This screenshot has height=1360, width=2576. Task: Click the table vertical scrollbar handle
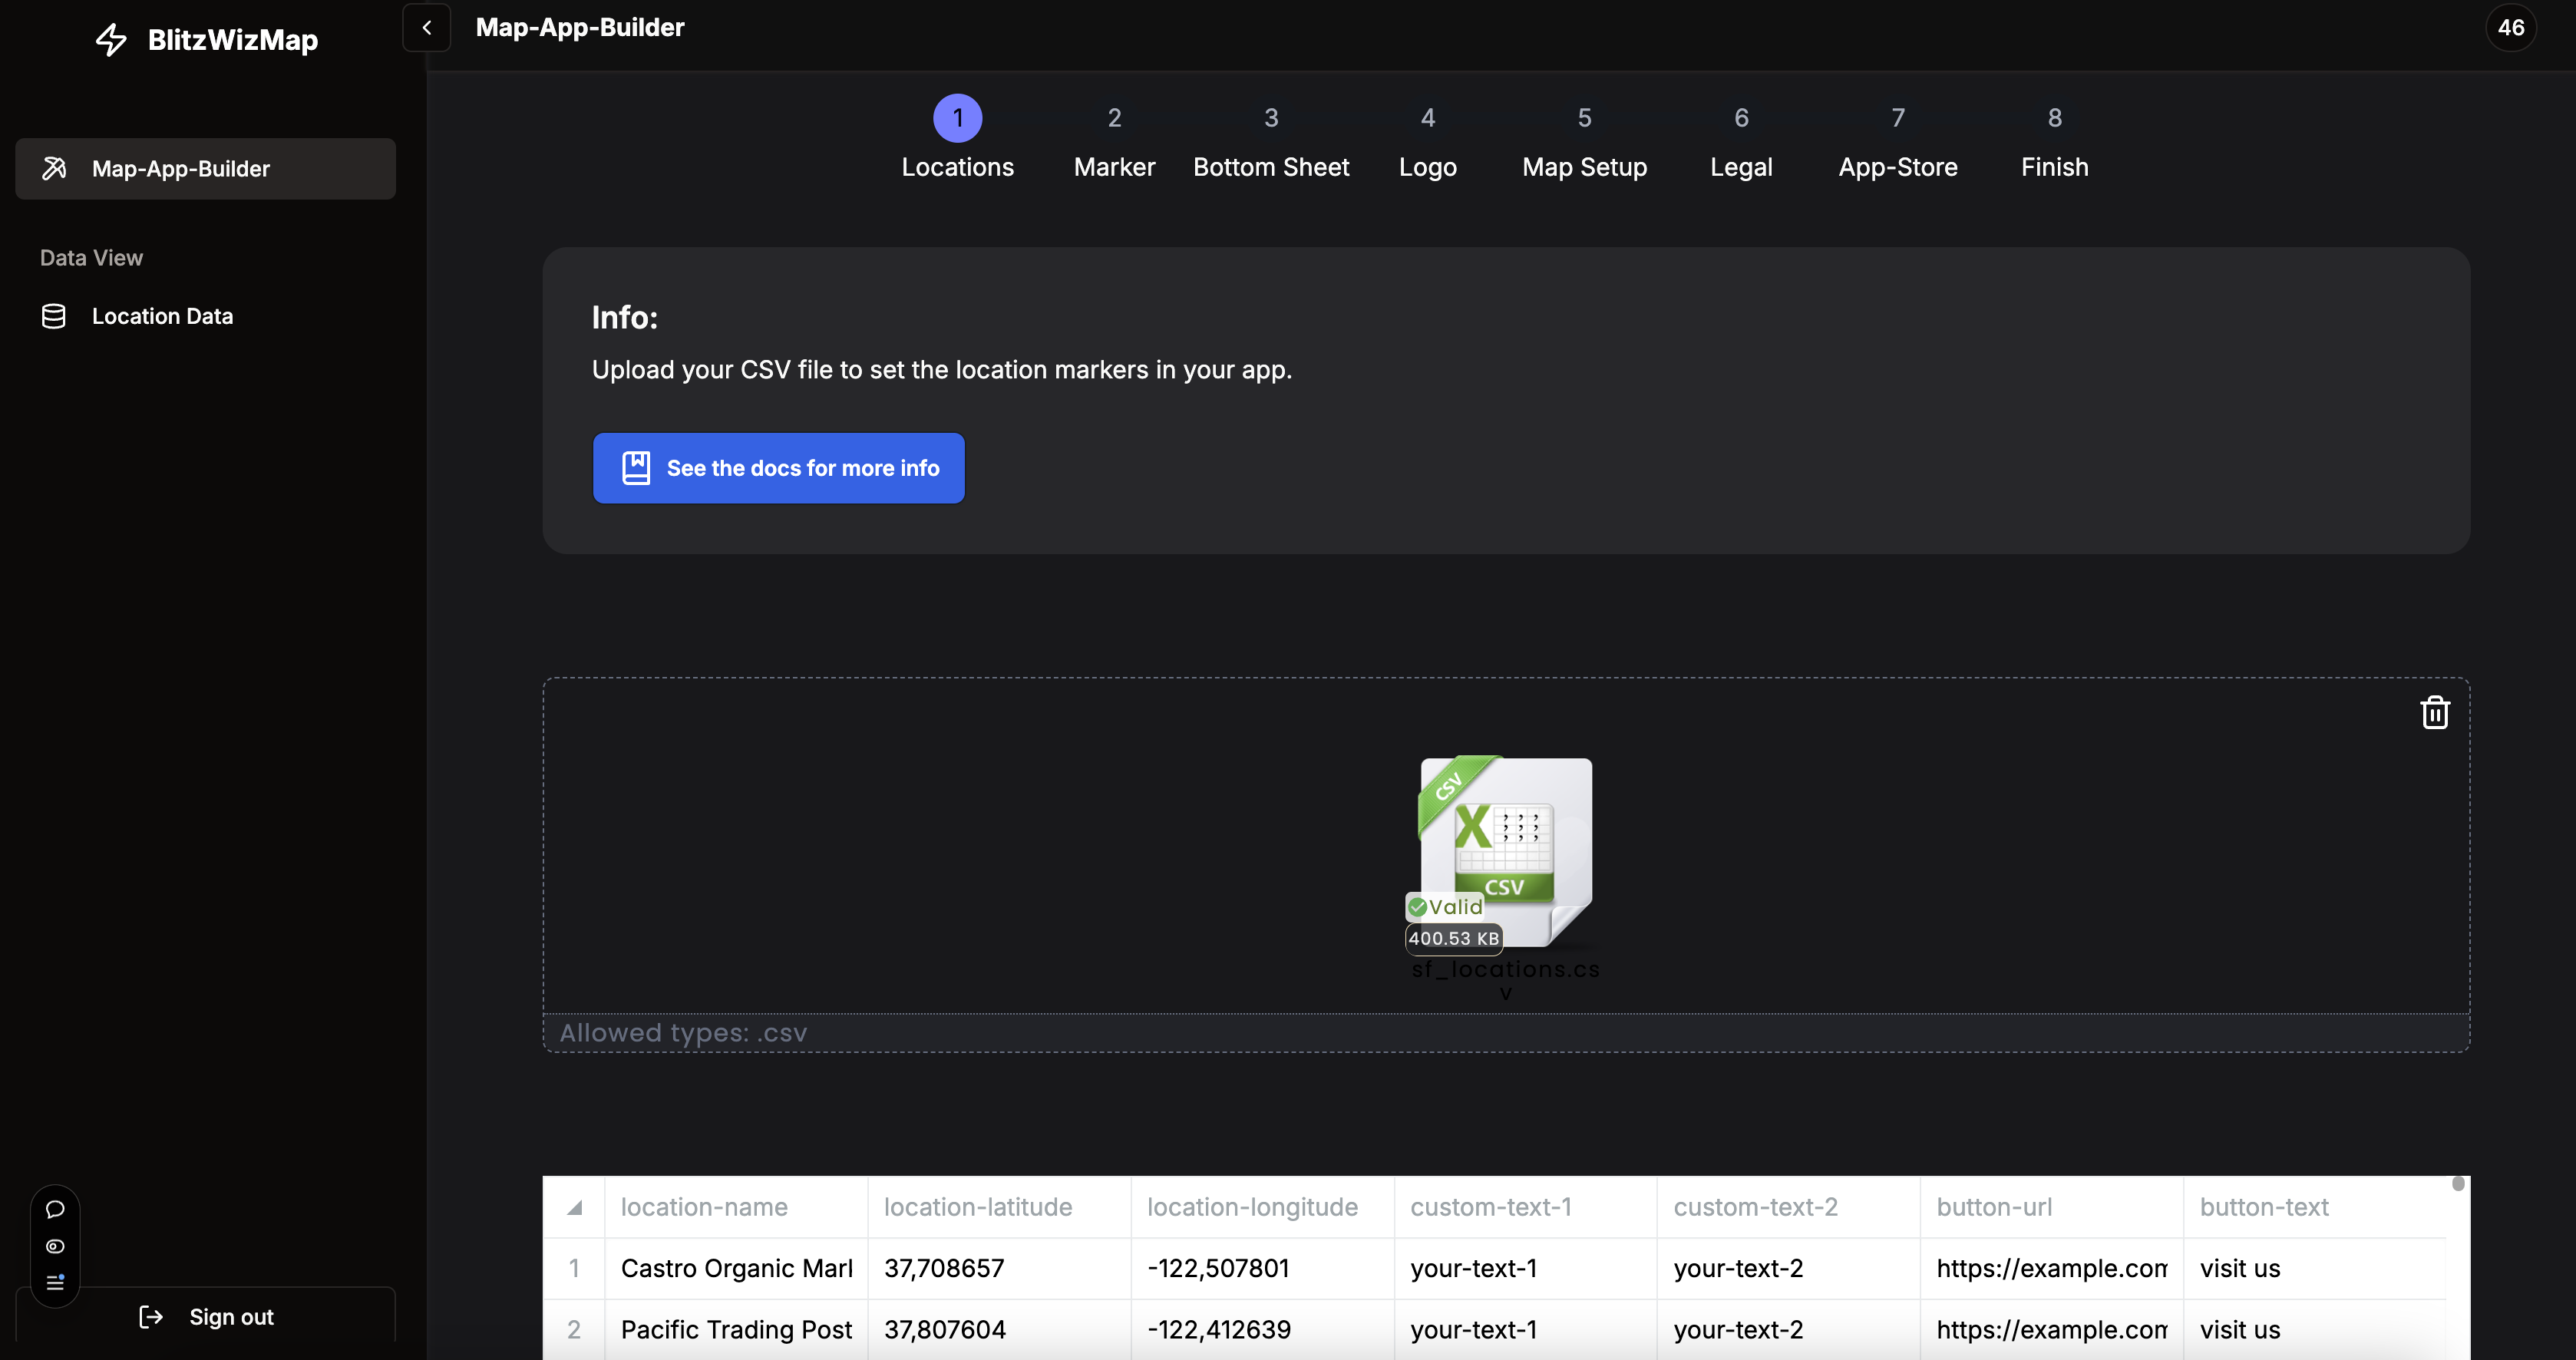(2458, 1184)
